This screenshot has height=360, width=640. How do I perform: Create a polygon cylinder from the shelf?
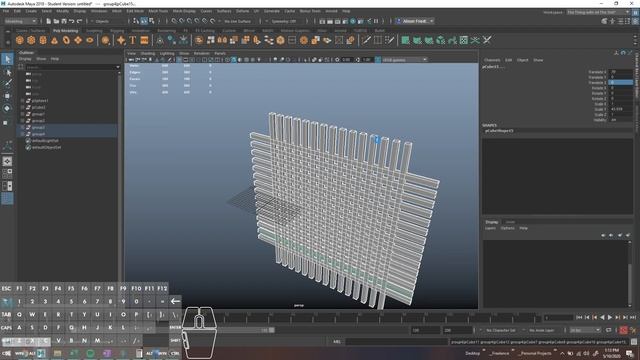coord(43,40)
